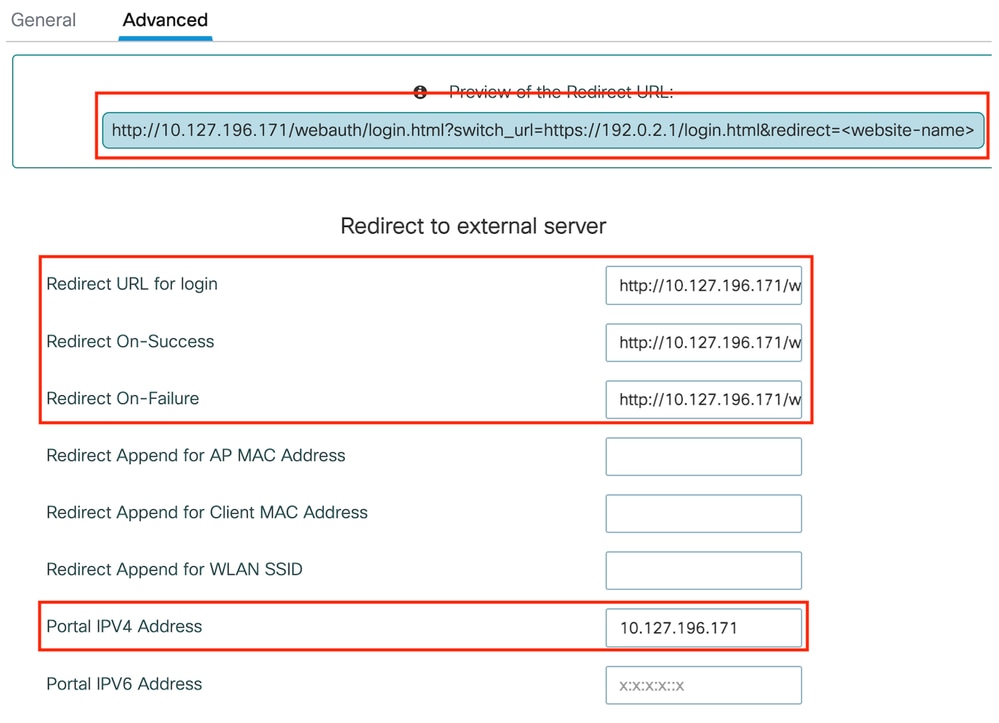Click the 'Preview of the Redirect URL:' label
The image size is (999, 723).
pyautogui.click(x=561, y=92)
